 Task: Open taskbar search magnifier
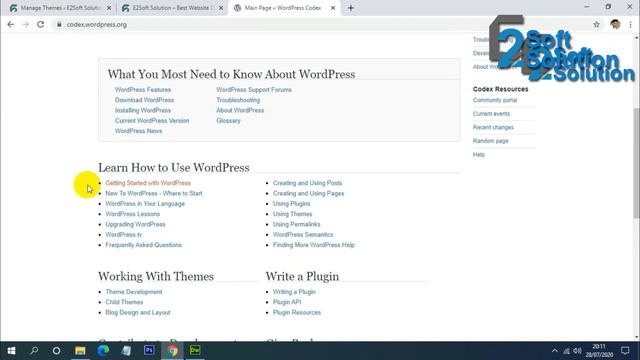click(34, 351)
